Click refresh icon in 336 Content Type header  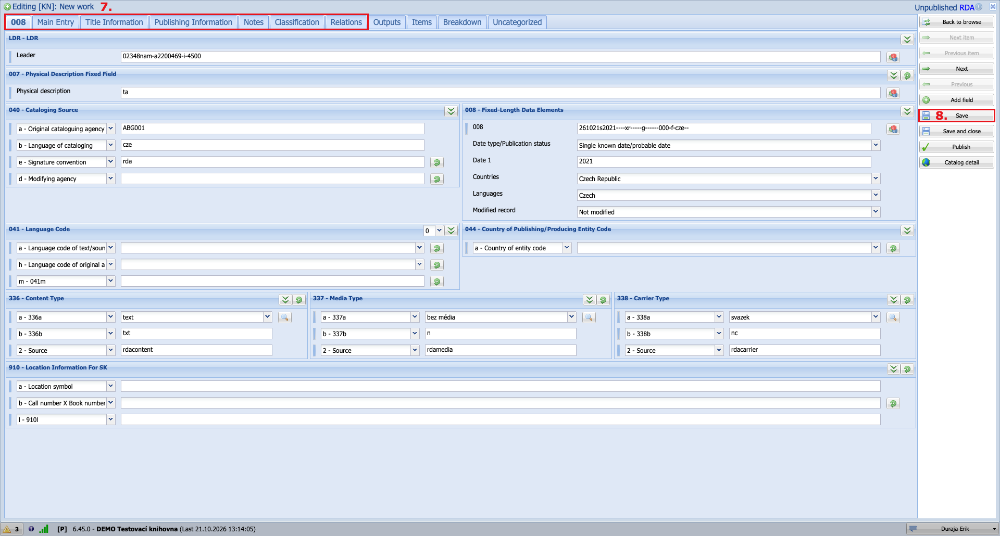pyautogui.click(x=298, y=299)
